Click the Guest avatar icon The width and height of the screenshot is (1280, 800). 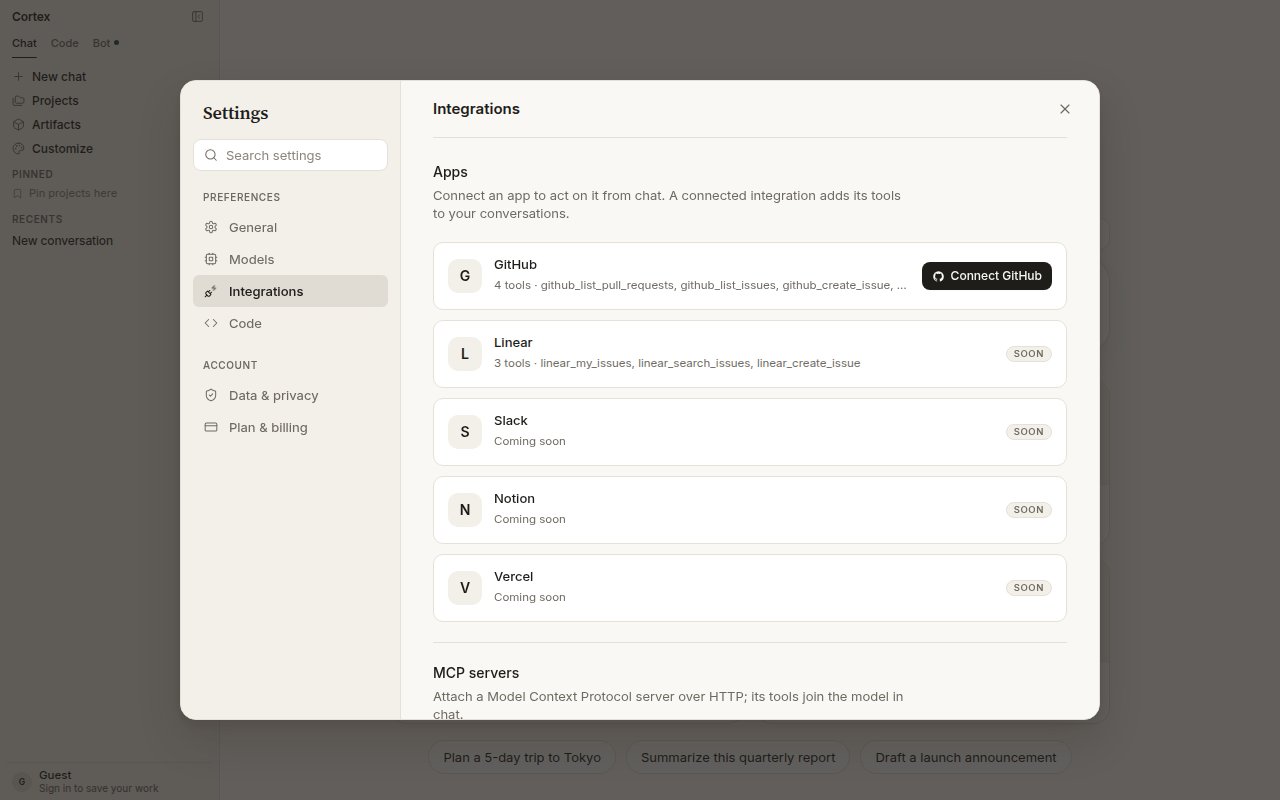point(21,782)
